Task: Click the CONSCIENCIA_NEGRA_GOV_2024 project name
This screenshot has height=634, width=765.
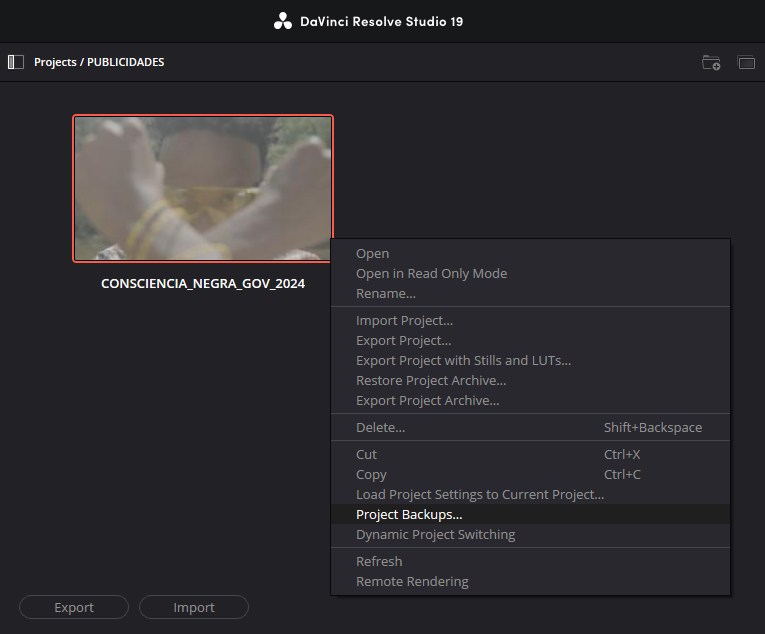Action: [x=203, y=284]
